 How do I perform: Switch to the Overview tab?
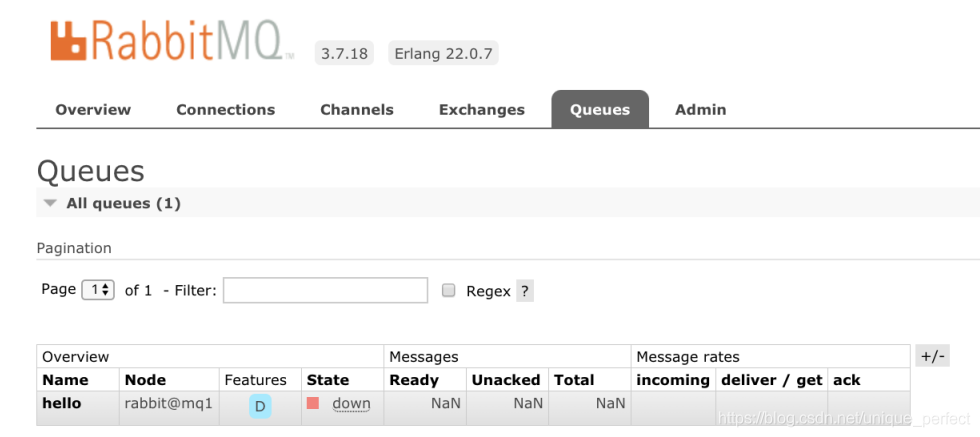click(x=93, y=110)
